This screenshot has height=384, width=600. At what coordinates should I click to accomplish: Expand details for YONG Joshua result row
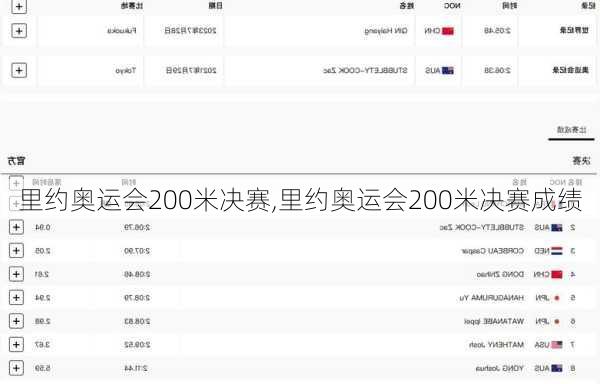16,368
